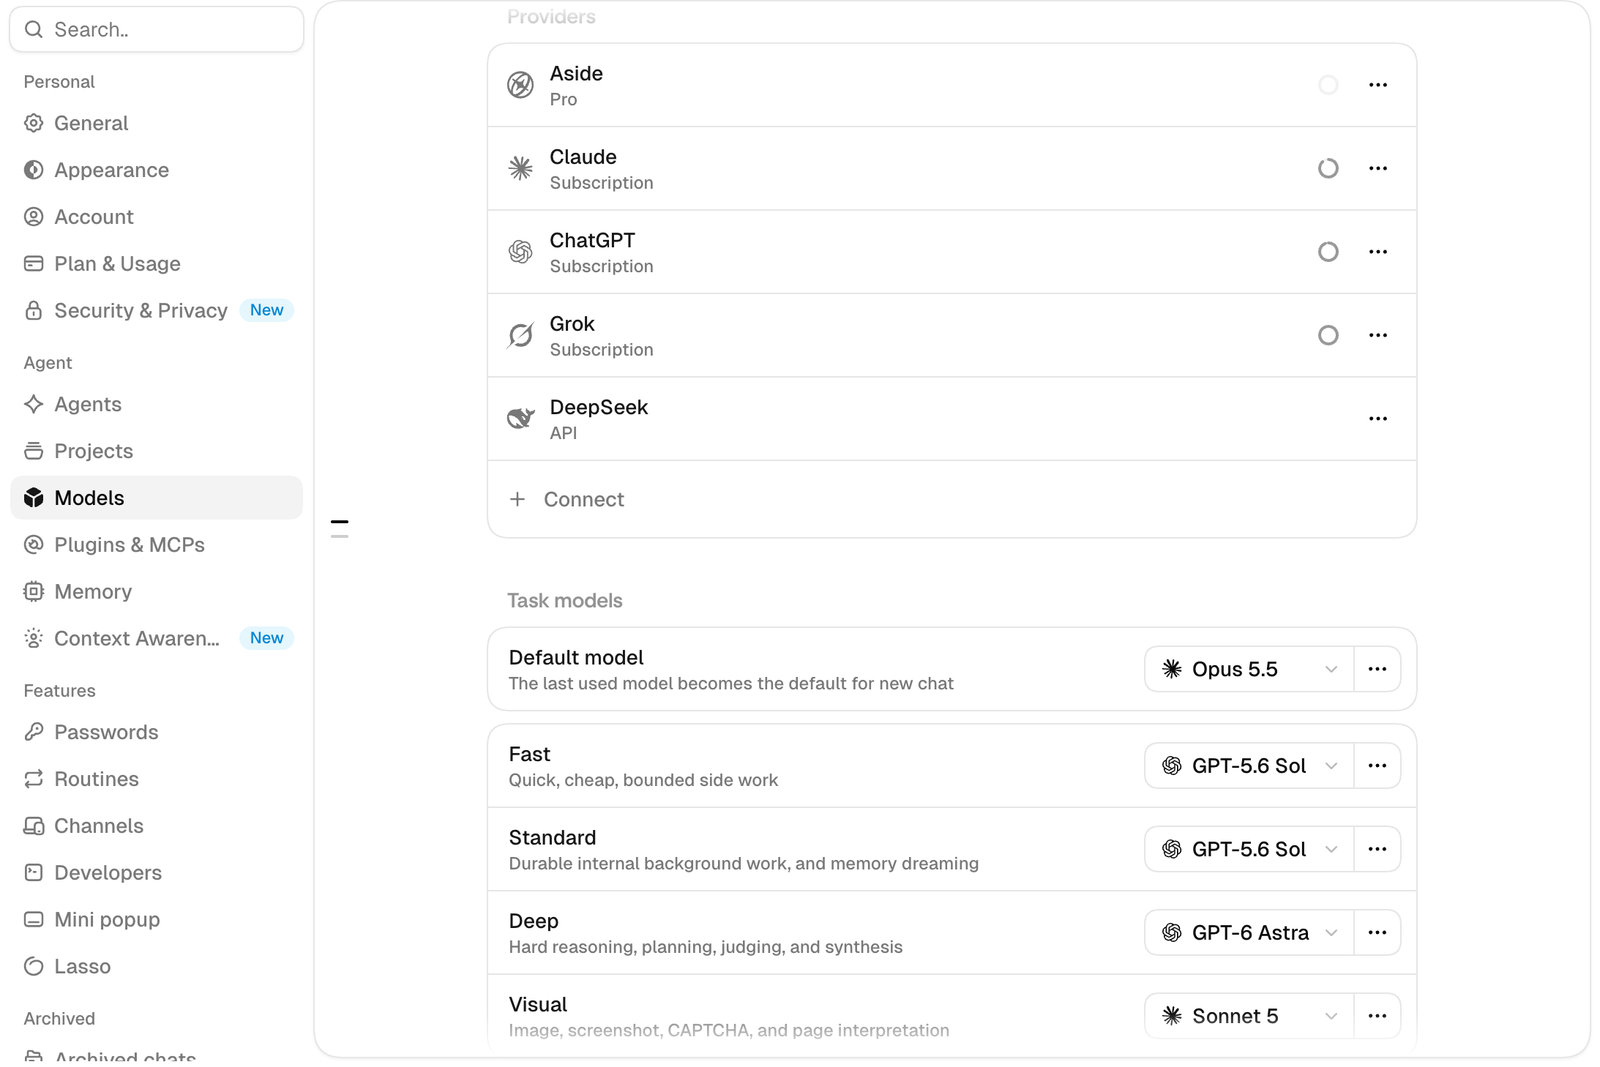Open the Default model Opus 5.5 dropdown
Screen dimensions: 1600x1067
tap(1249, 669)
